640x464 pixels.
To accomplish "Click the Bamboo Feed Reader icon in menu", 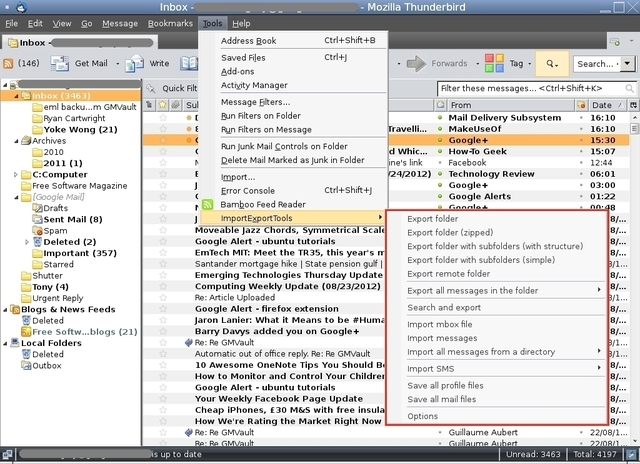I will 208,204.
